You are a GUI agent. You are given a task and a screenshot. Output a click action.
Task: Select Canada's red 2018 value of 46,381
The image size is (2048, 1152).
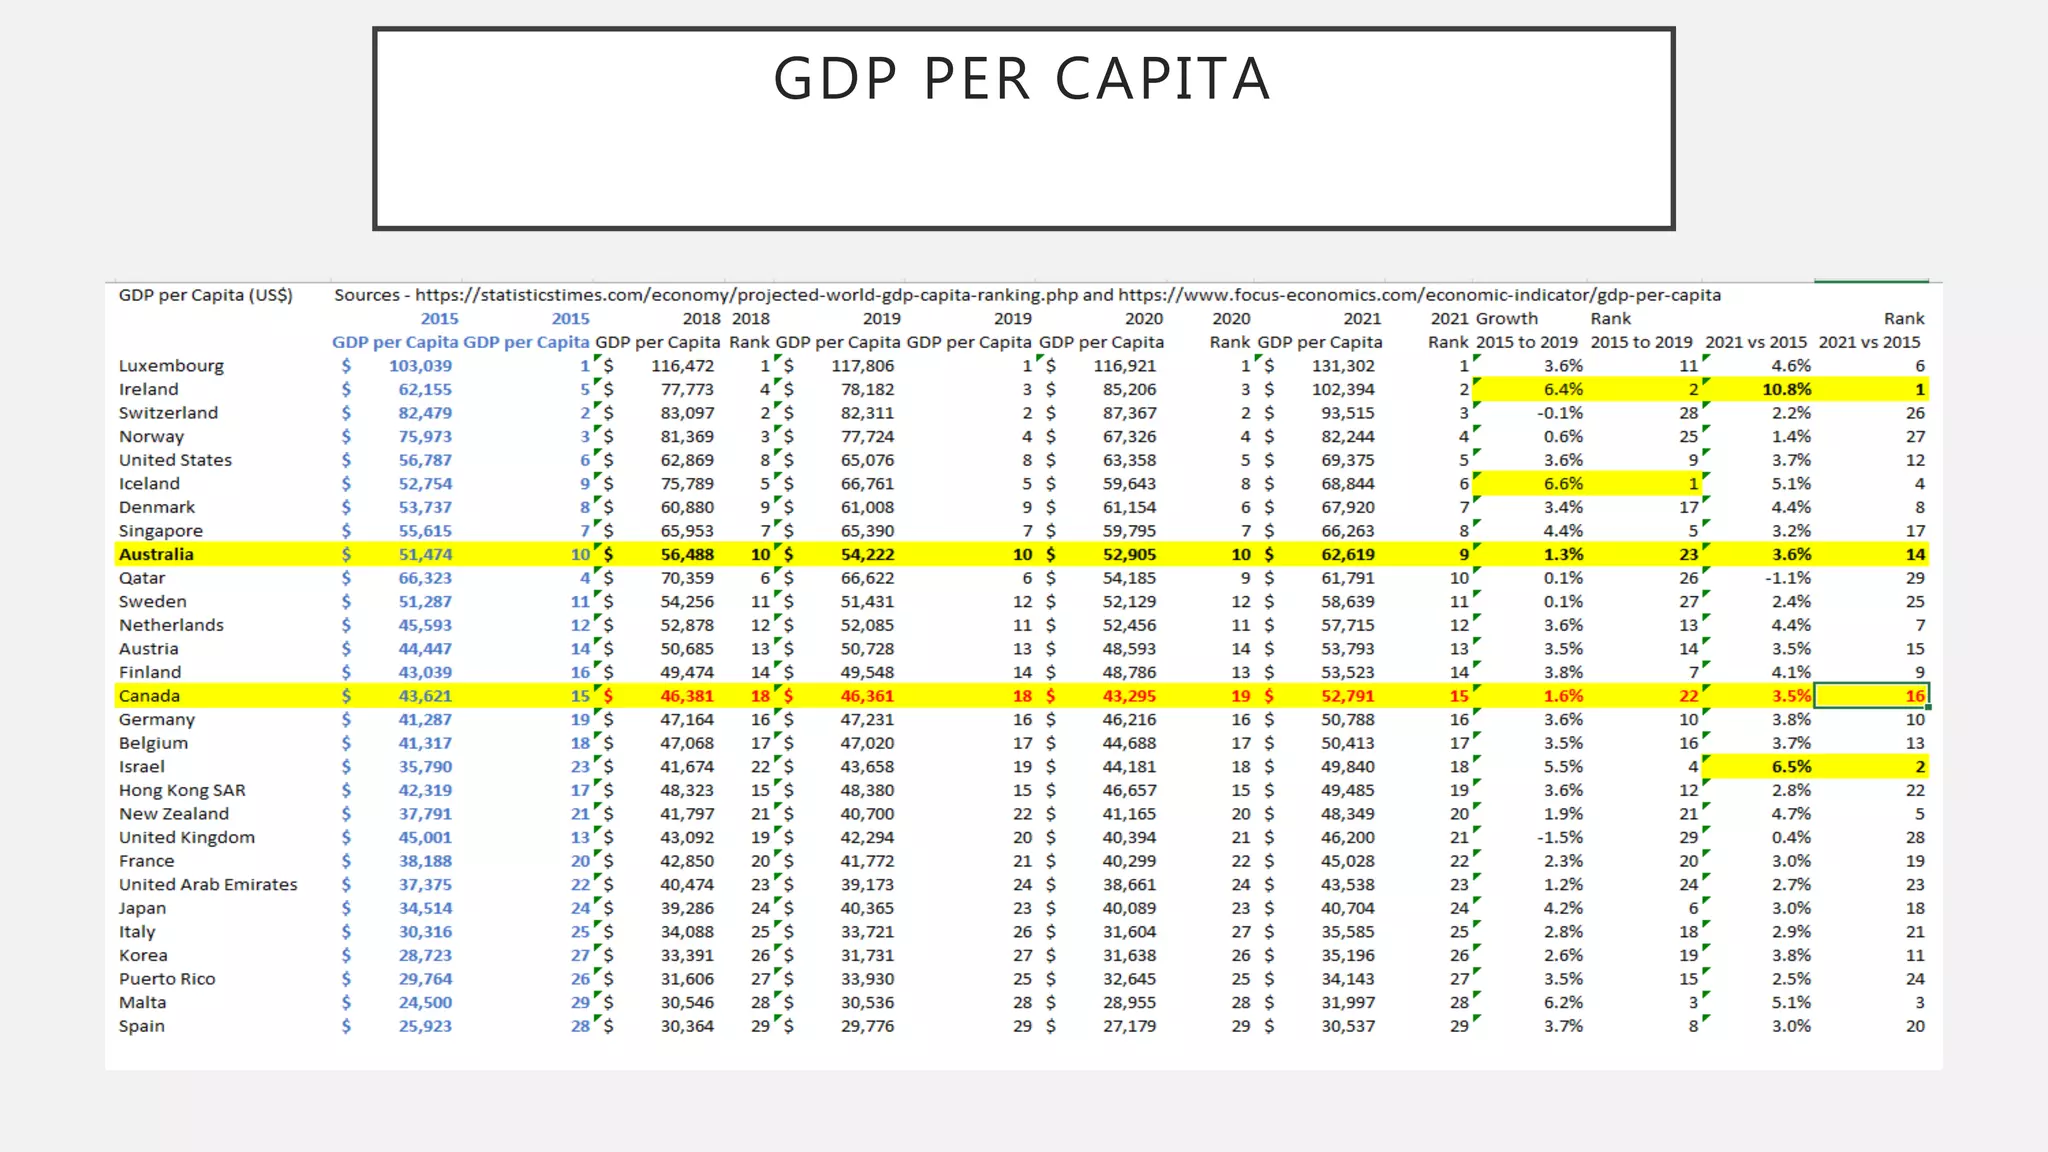pos(686,696)
